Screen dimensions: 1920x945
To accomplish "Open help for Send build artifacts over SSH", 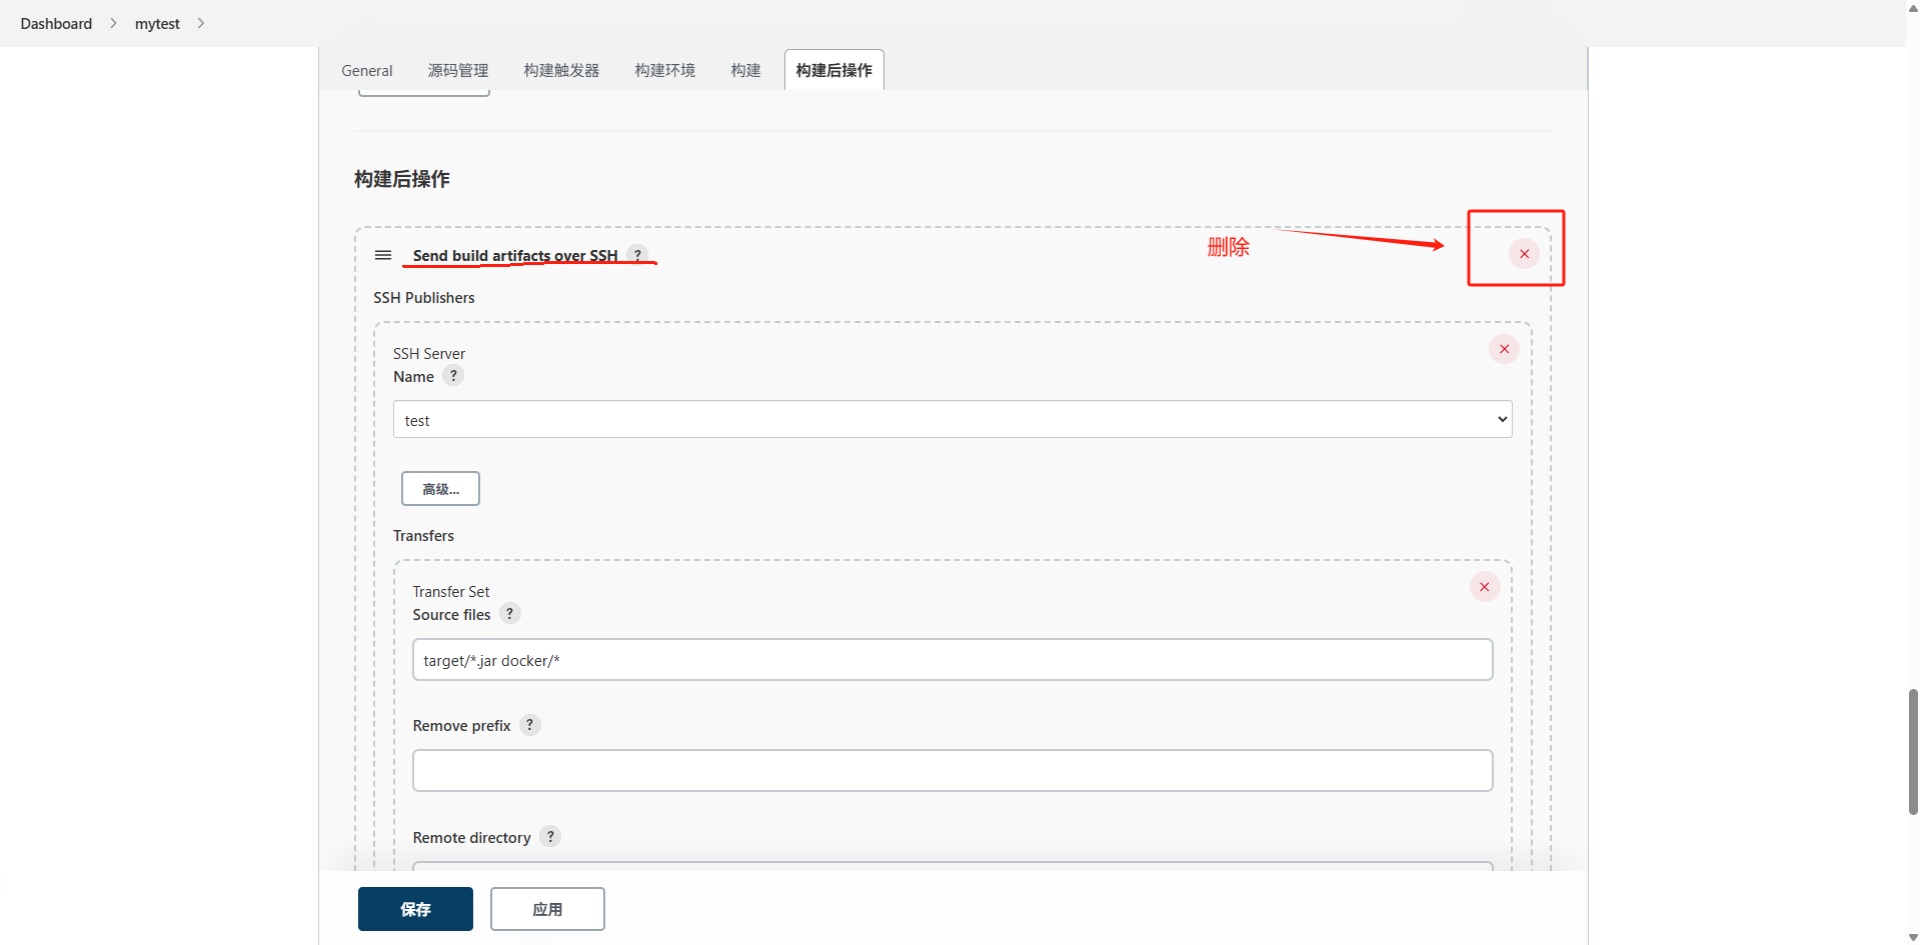I will pos(638,255).
